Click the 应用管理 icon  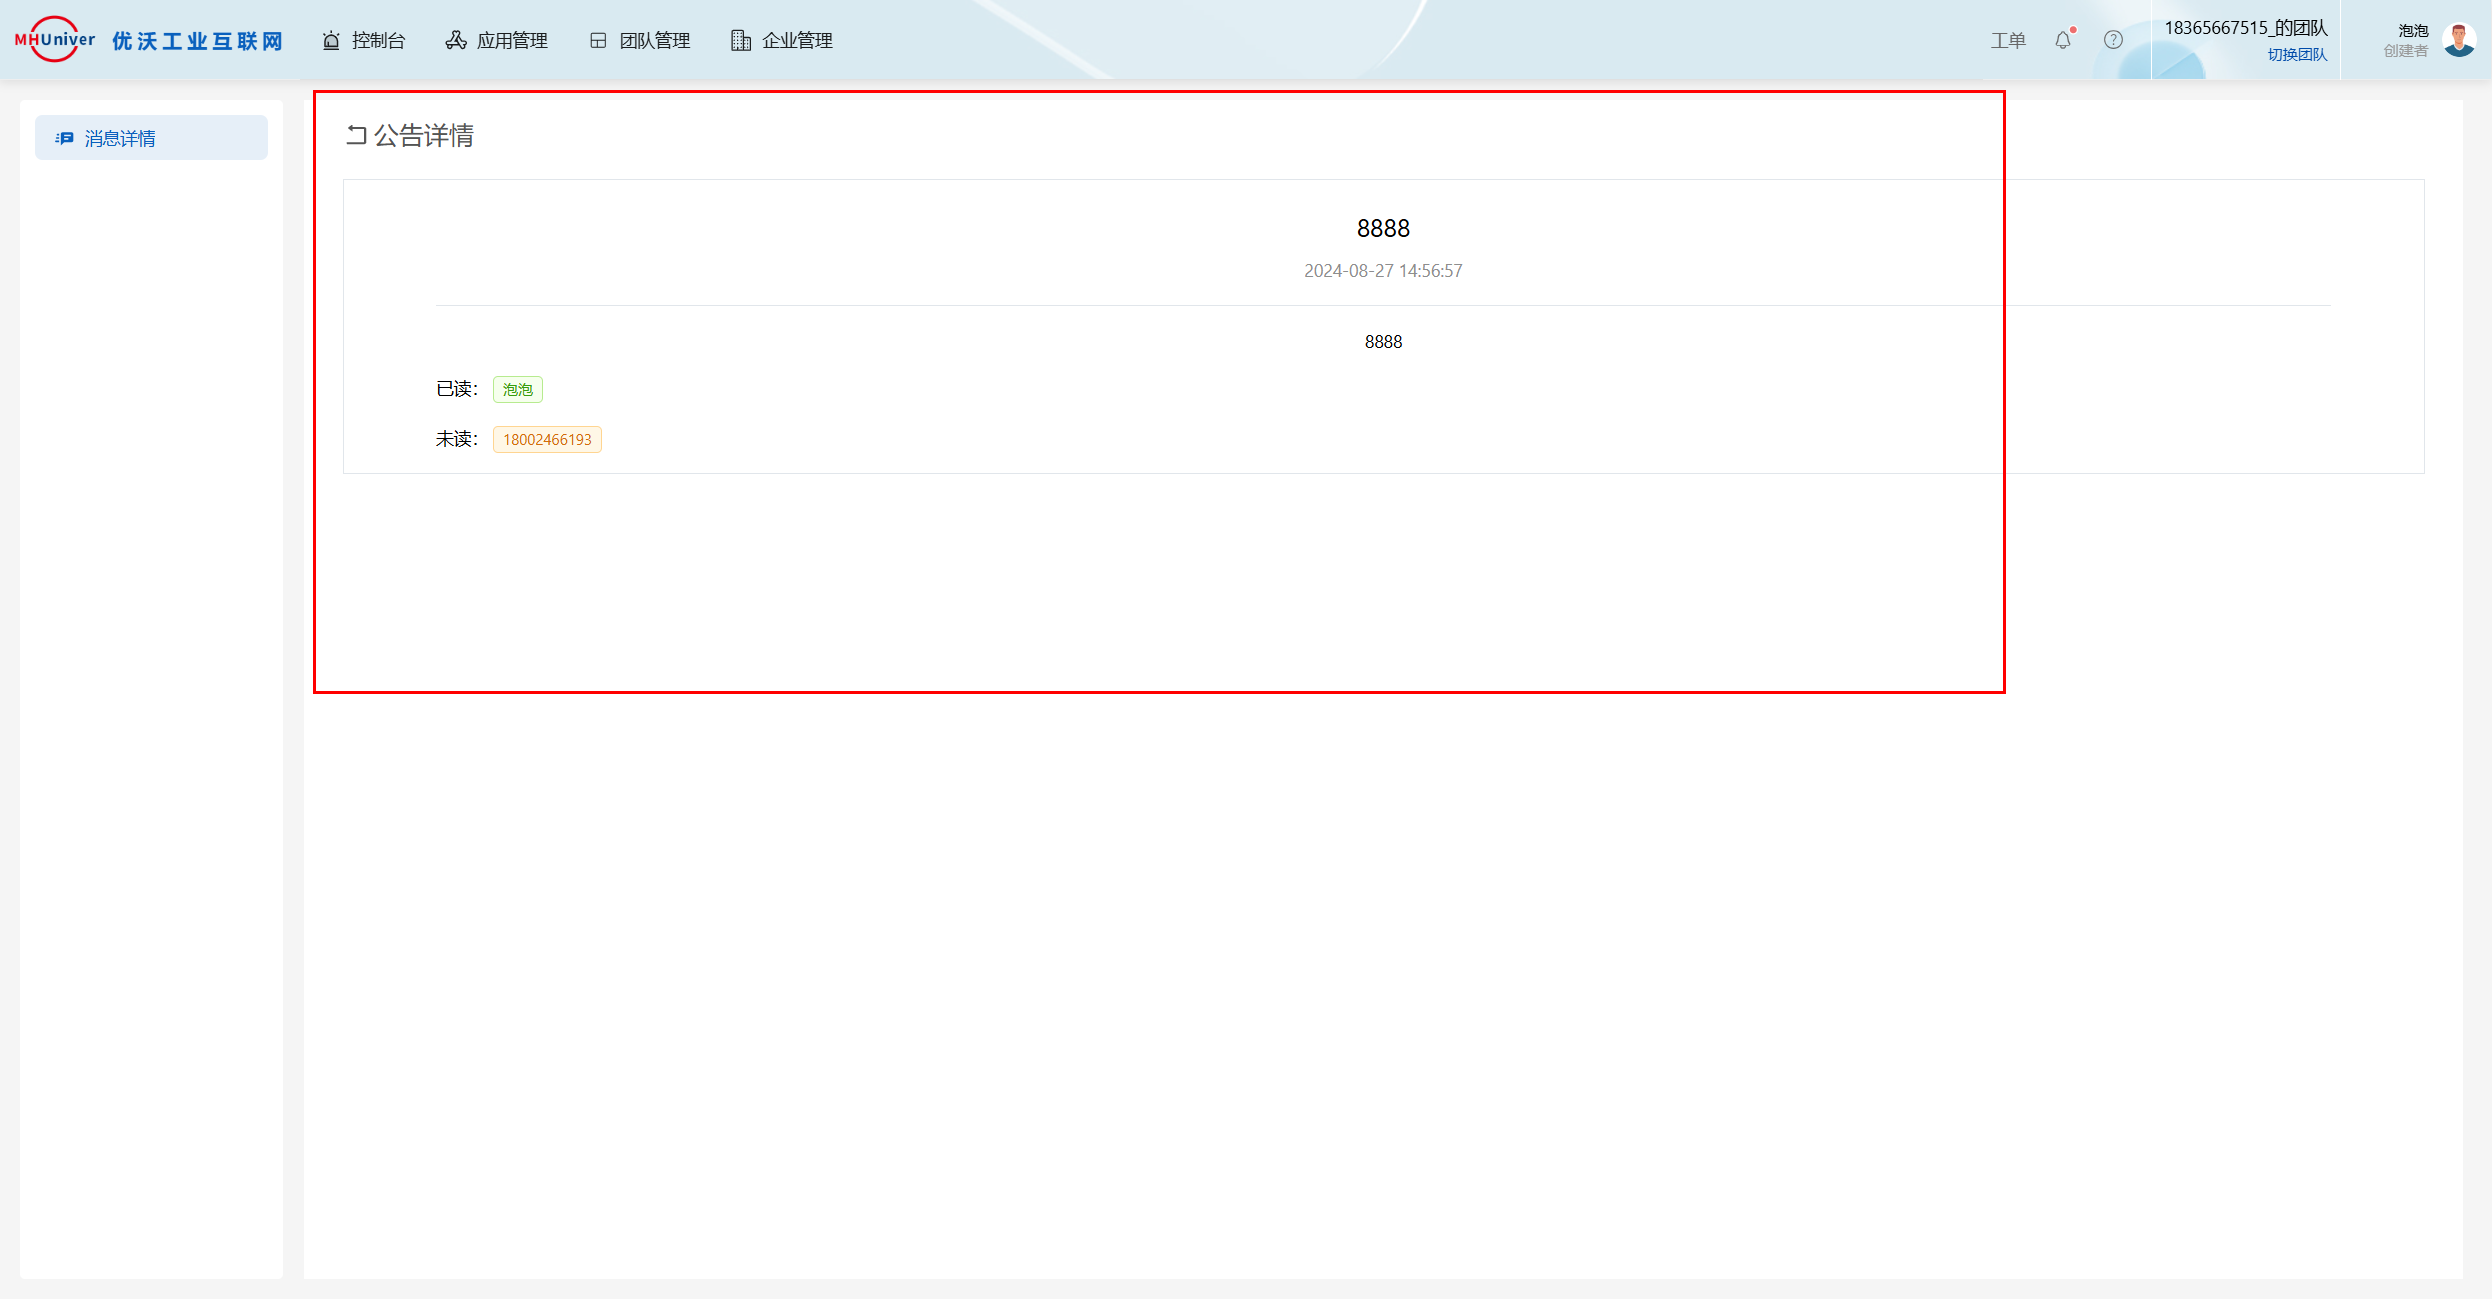[456, 40]
